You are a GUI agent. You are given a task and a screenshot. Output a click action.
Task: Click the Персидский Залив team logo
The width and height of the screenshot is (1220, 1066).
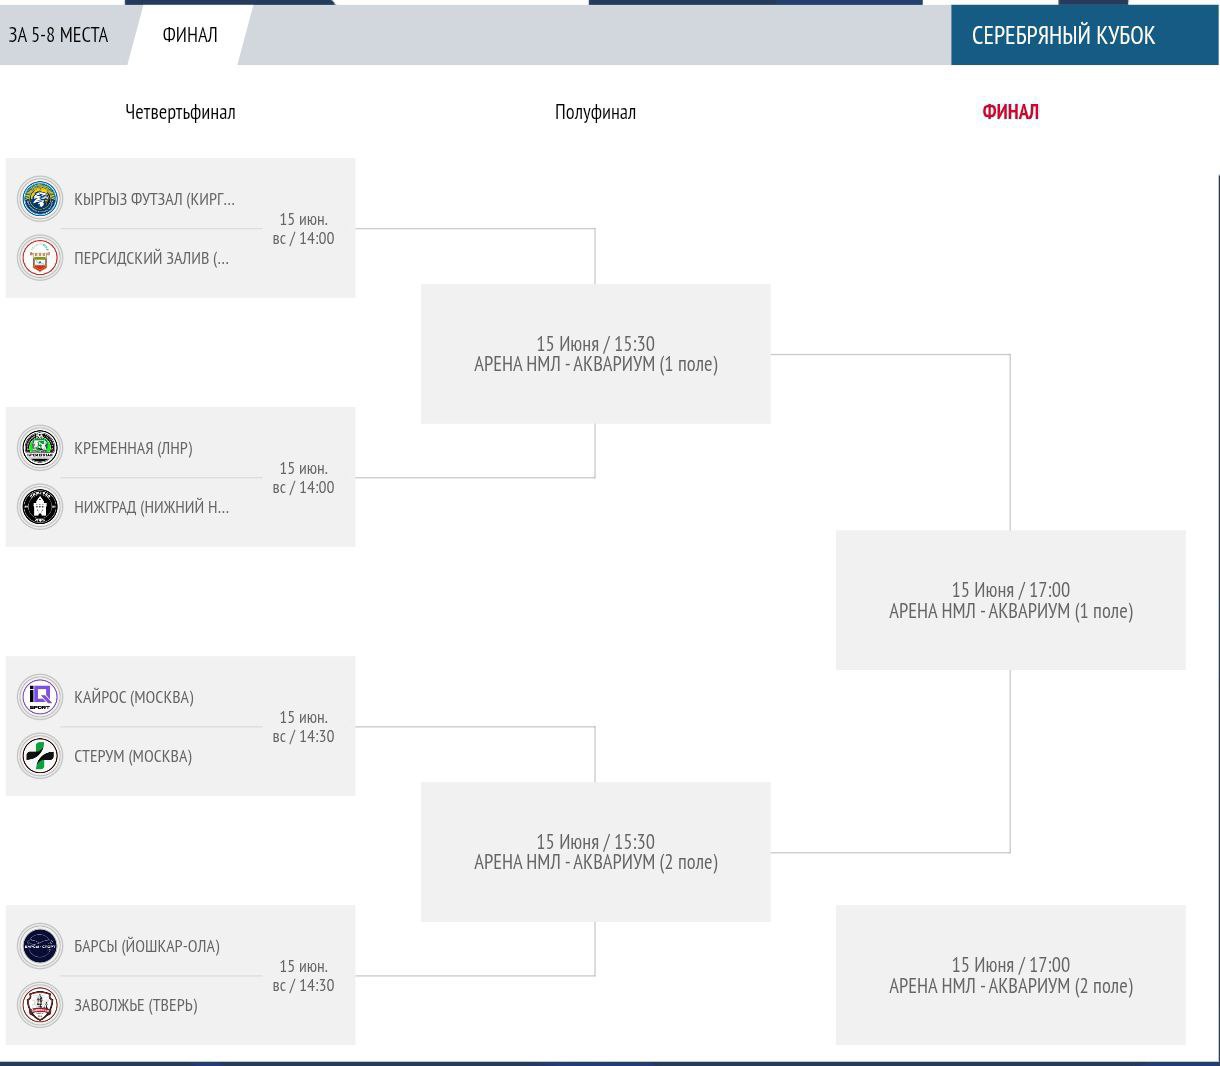(x=40, y=258)
